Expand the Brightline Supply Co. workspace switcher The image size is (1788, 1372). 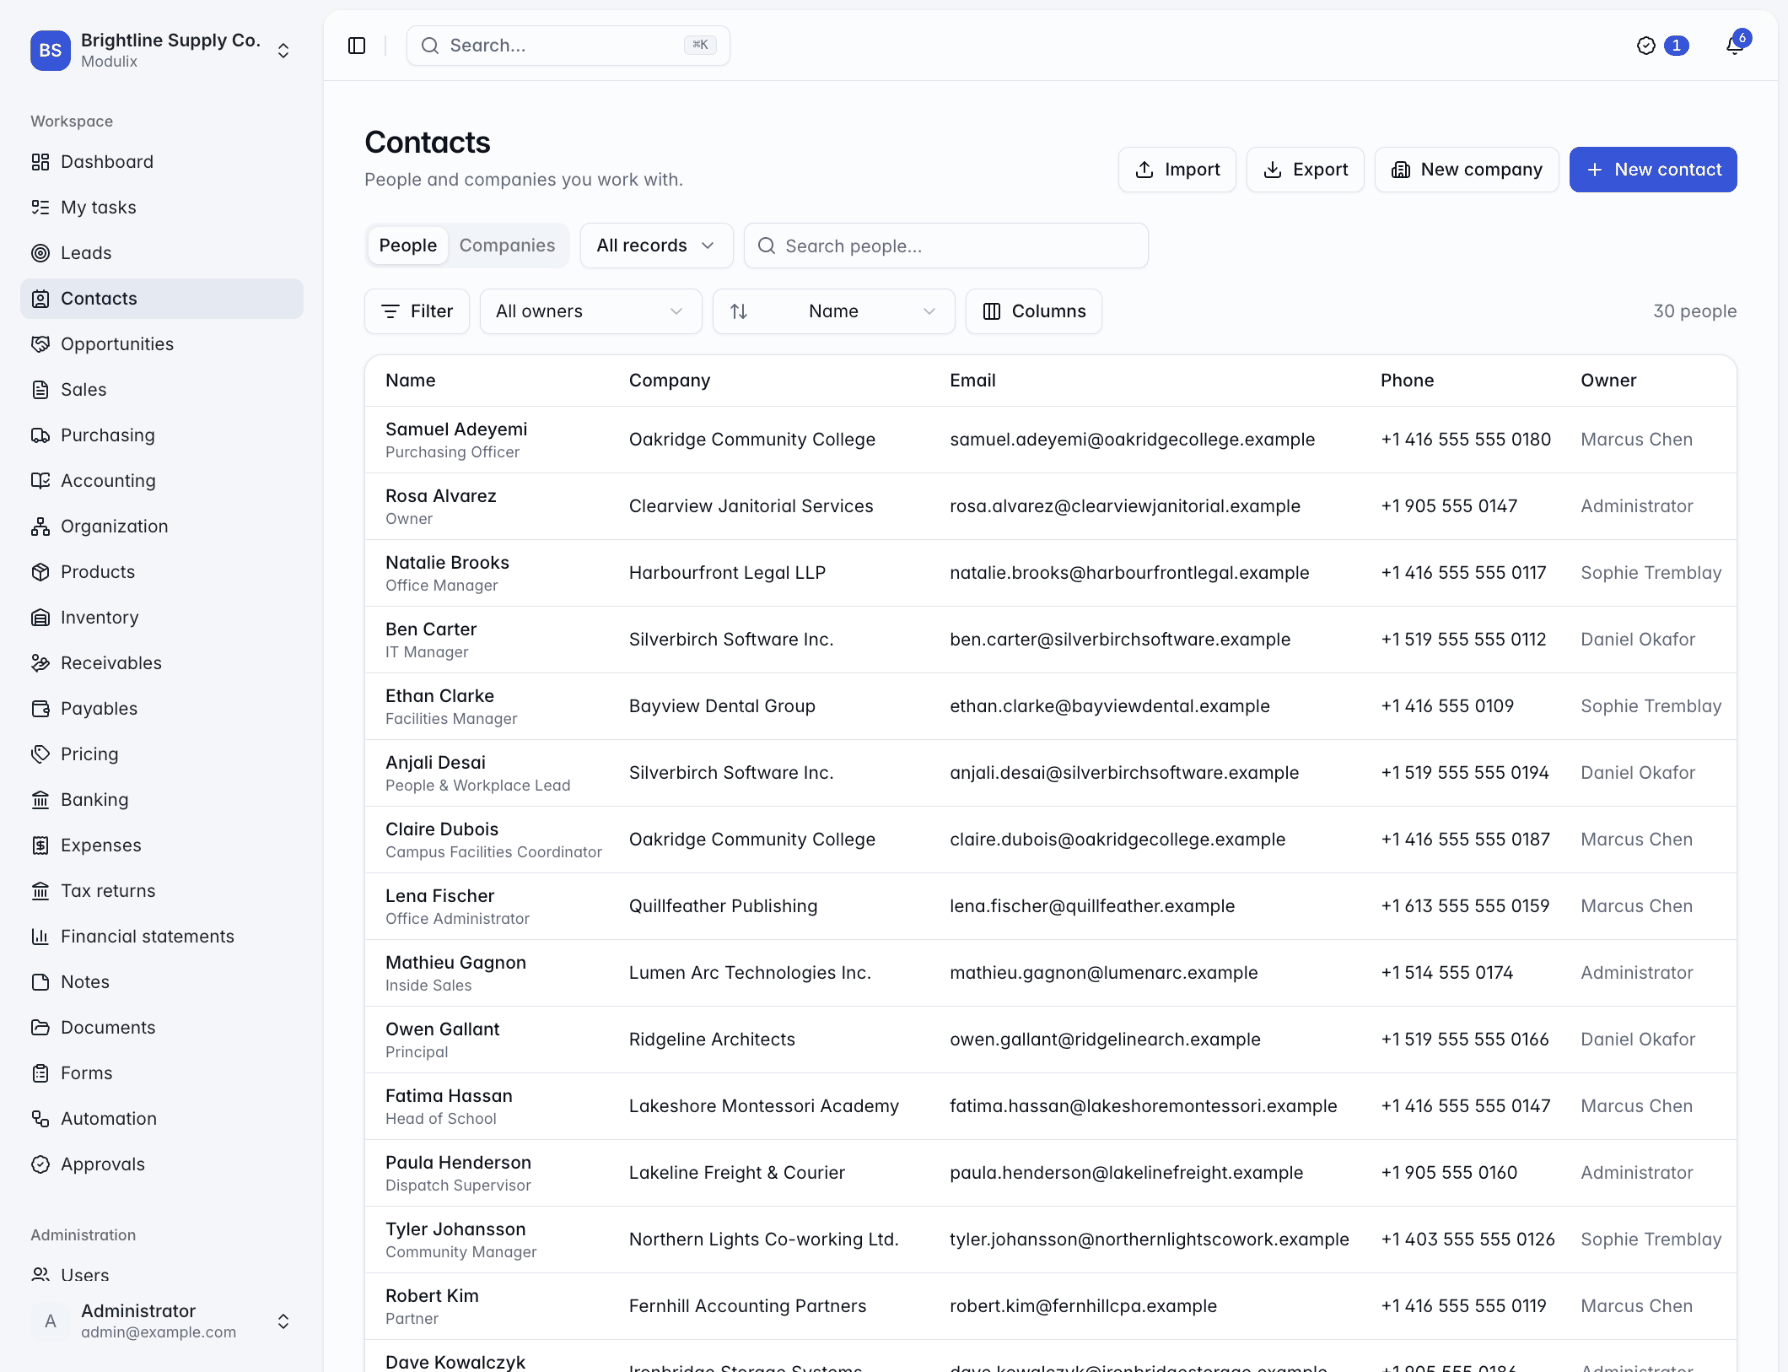[x=162, y=50]
